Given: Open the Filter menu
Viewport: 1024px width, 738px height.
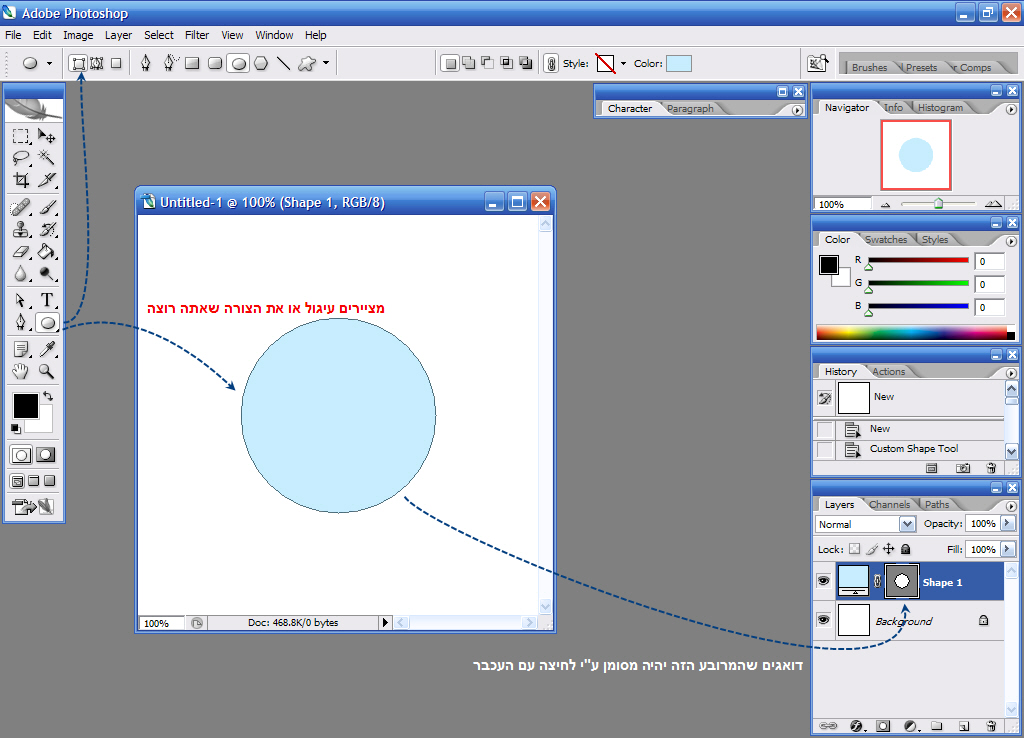Looking at the screenshot, I should tap(197, 35).
